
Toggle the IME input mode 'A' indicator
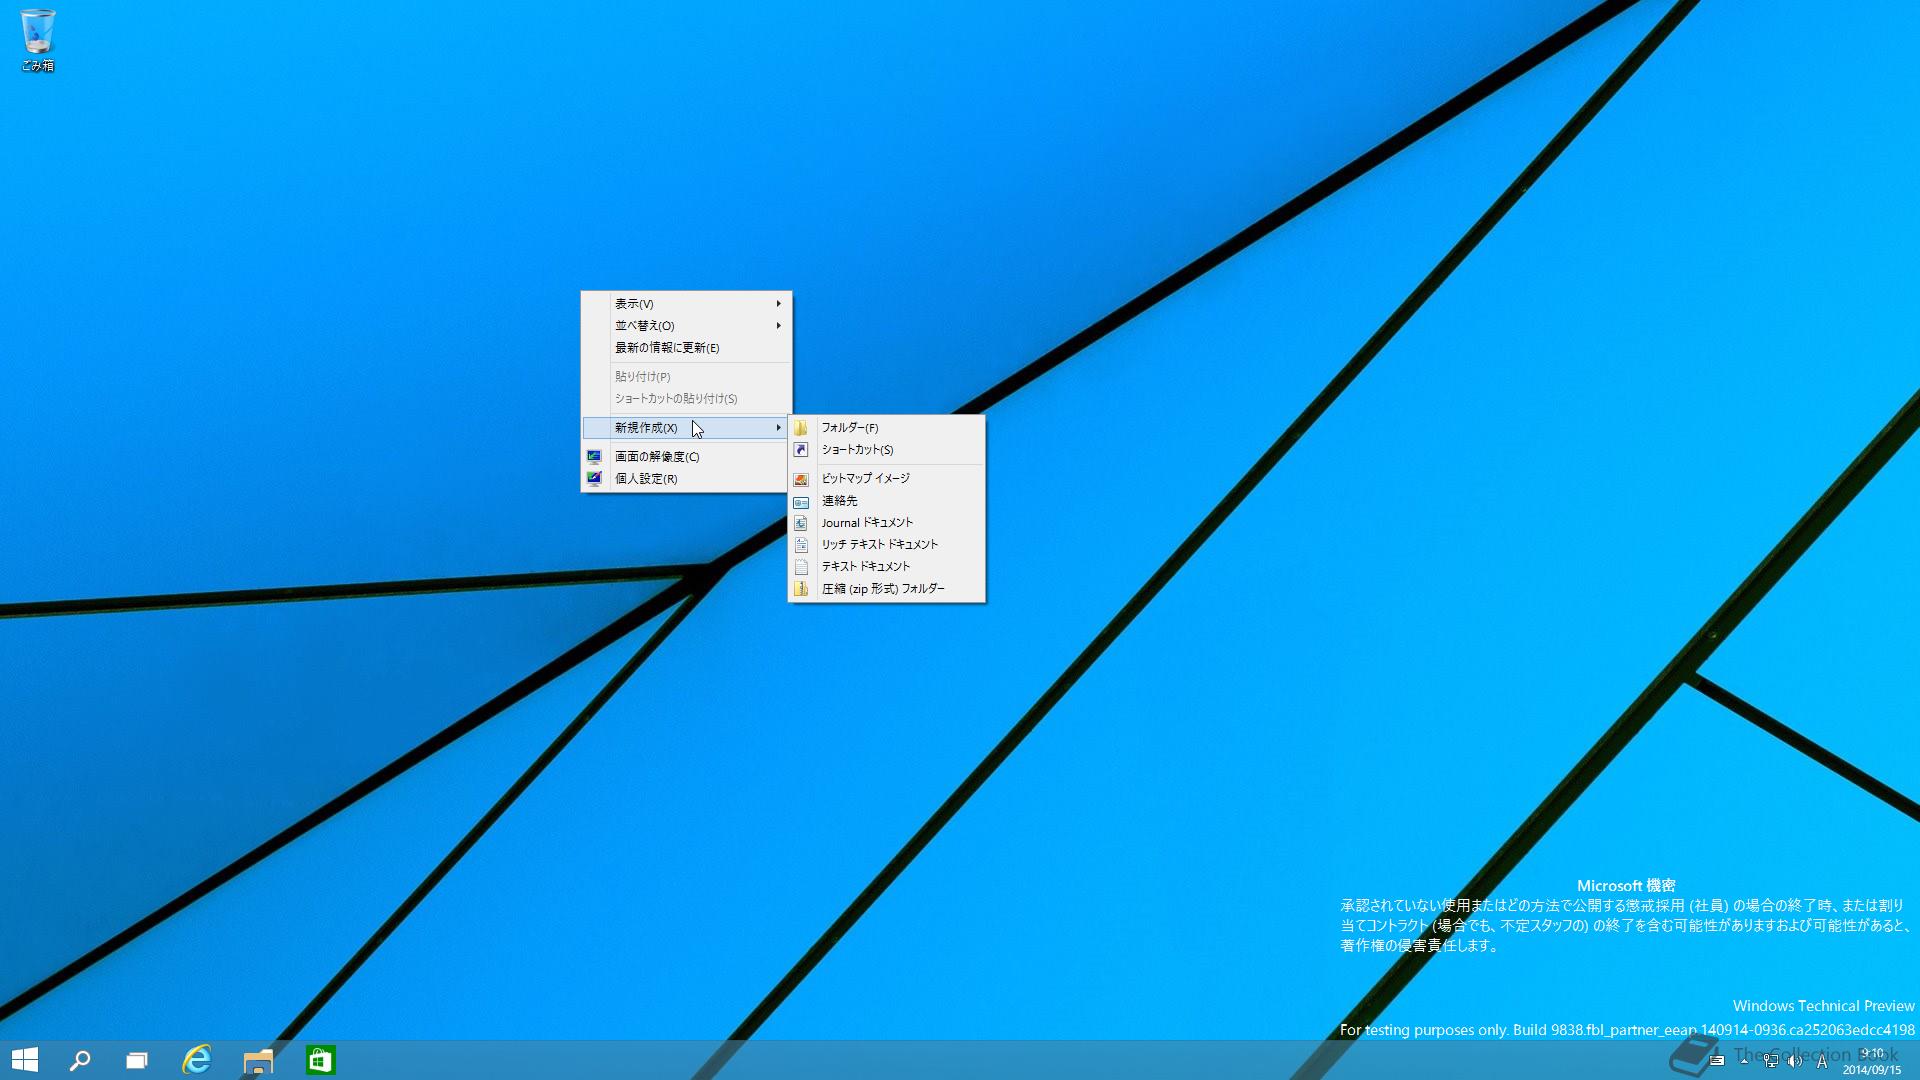pyautogui.click(x=1822, y=1062)
